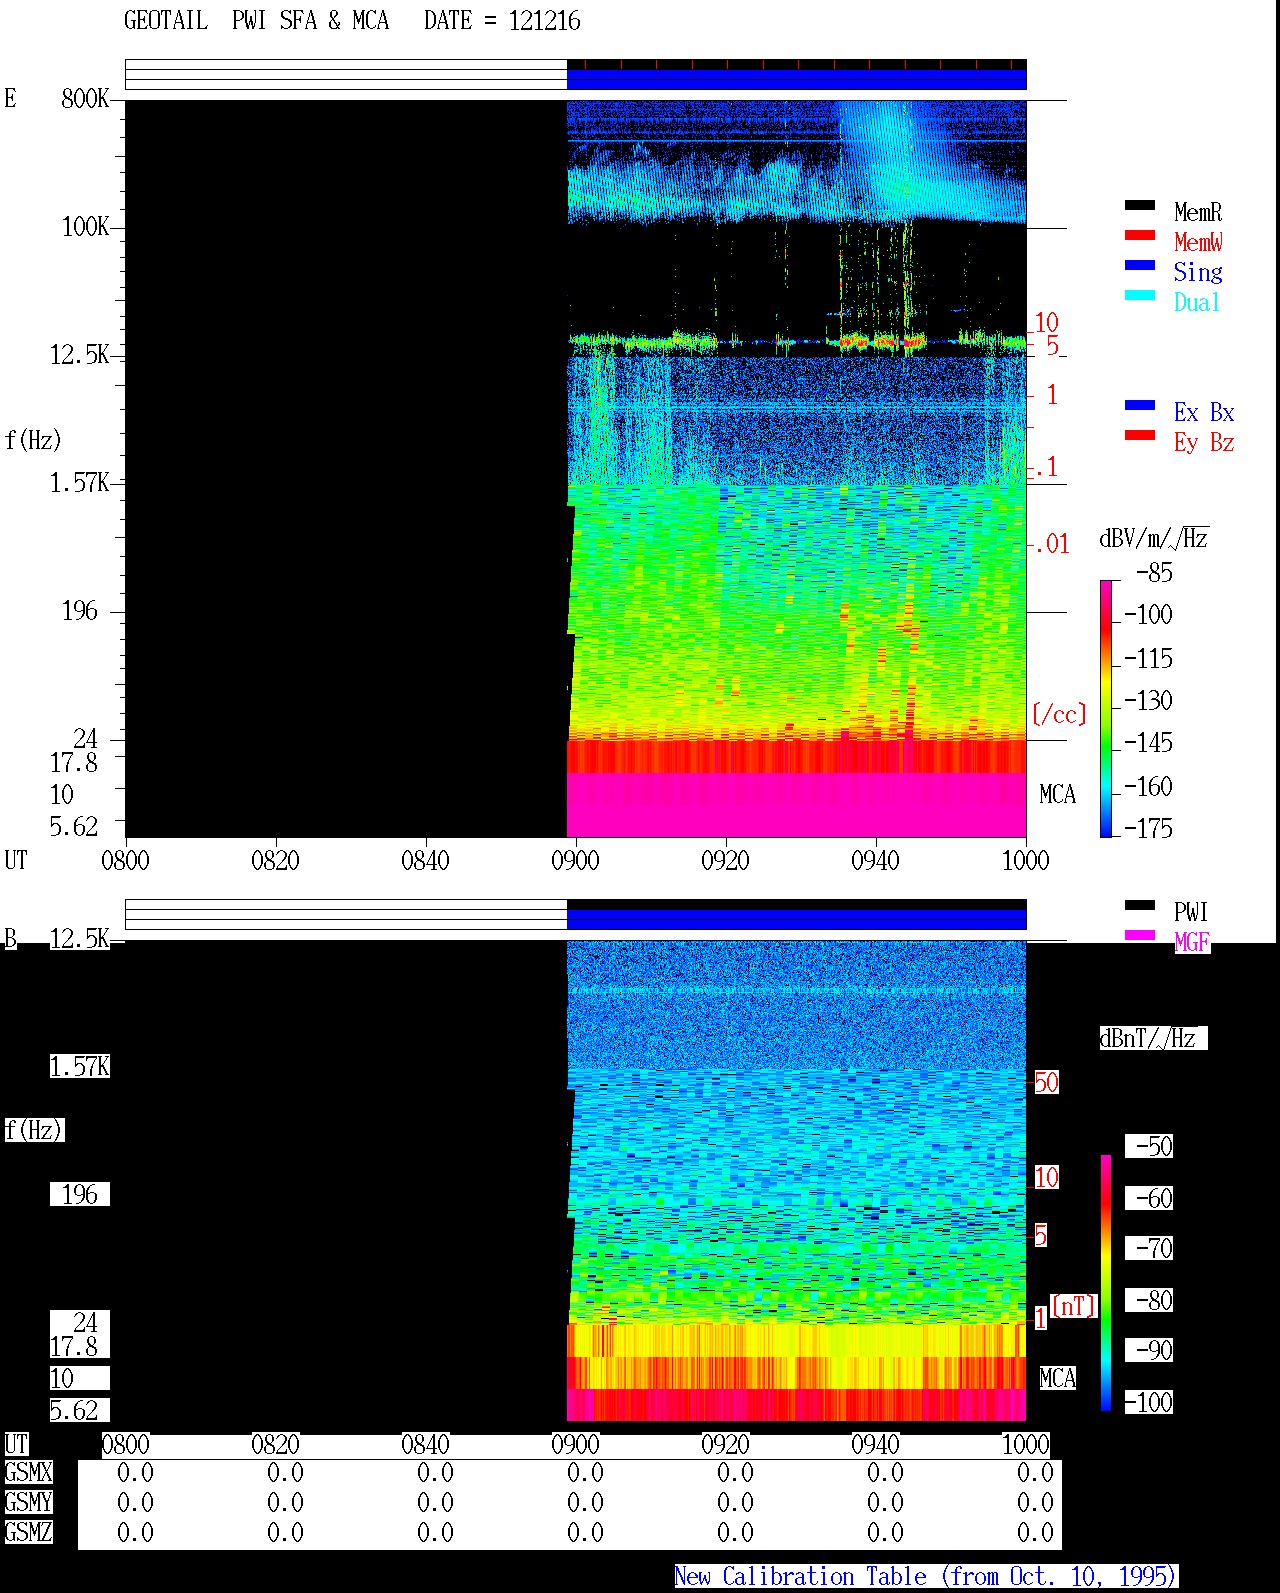This screenshot has width=1280, height=1593.
Task: Click the red swatch beside Ey Bz
Action: click(x=1139, y=435)
